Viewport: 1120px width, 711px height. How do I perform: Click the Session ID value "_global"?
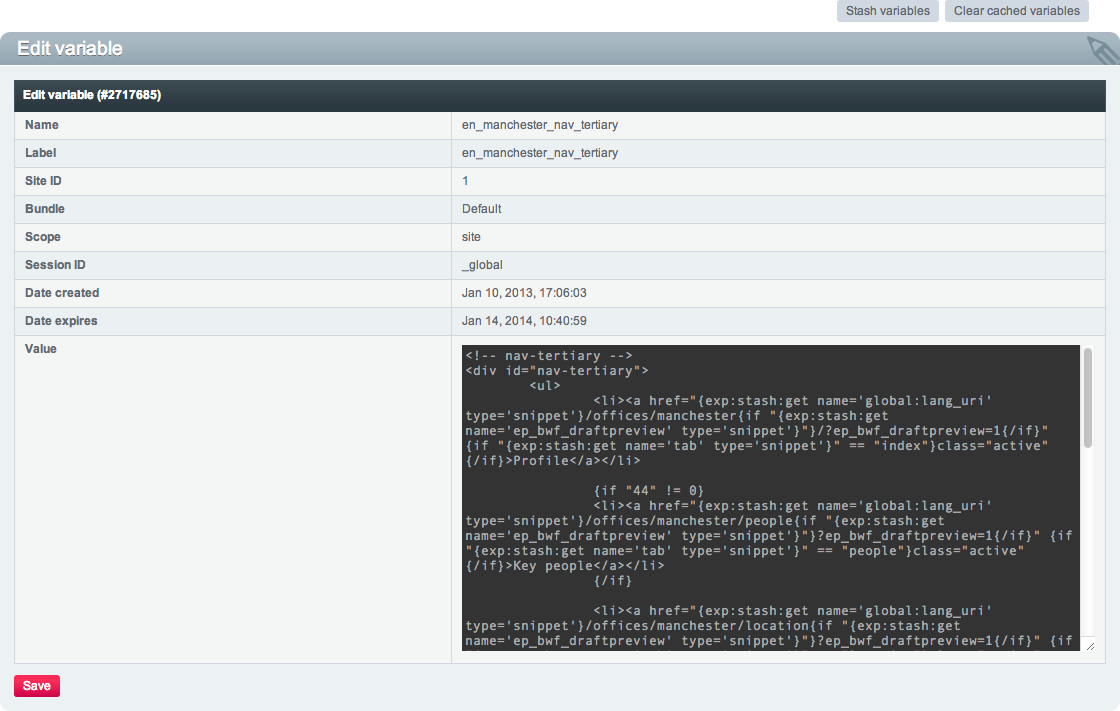point(481,265)
